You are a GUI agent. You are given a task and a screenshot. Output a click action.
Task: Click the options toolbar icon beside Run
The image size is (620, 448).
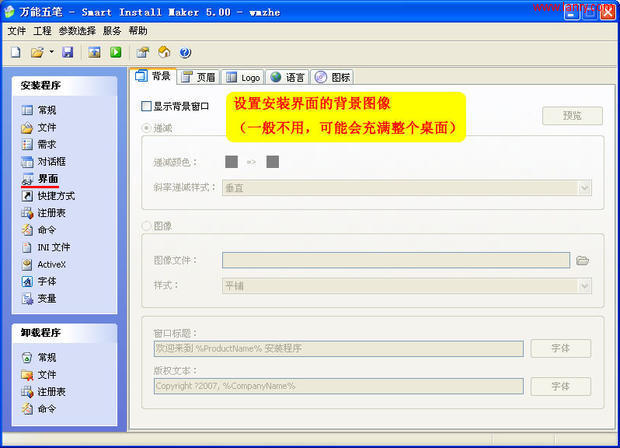(x=143, y=52)
